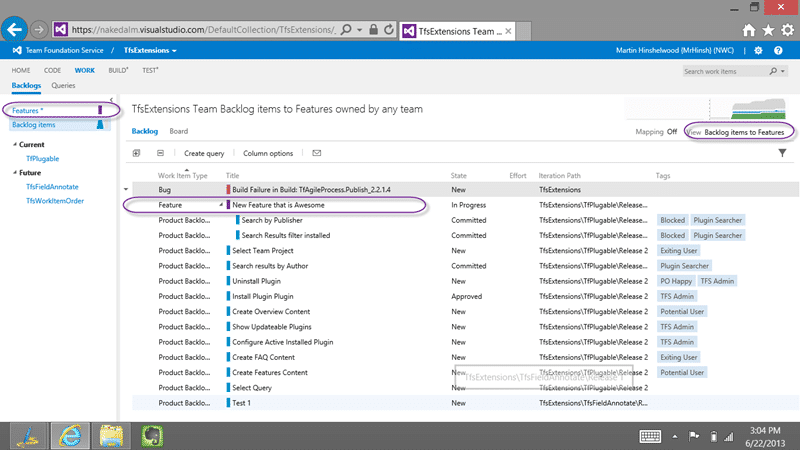Click the network signal tray icon
The image size is (800, 450).
[729, 436]
